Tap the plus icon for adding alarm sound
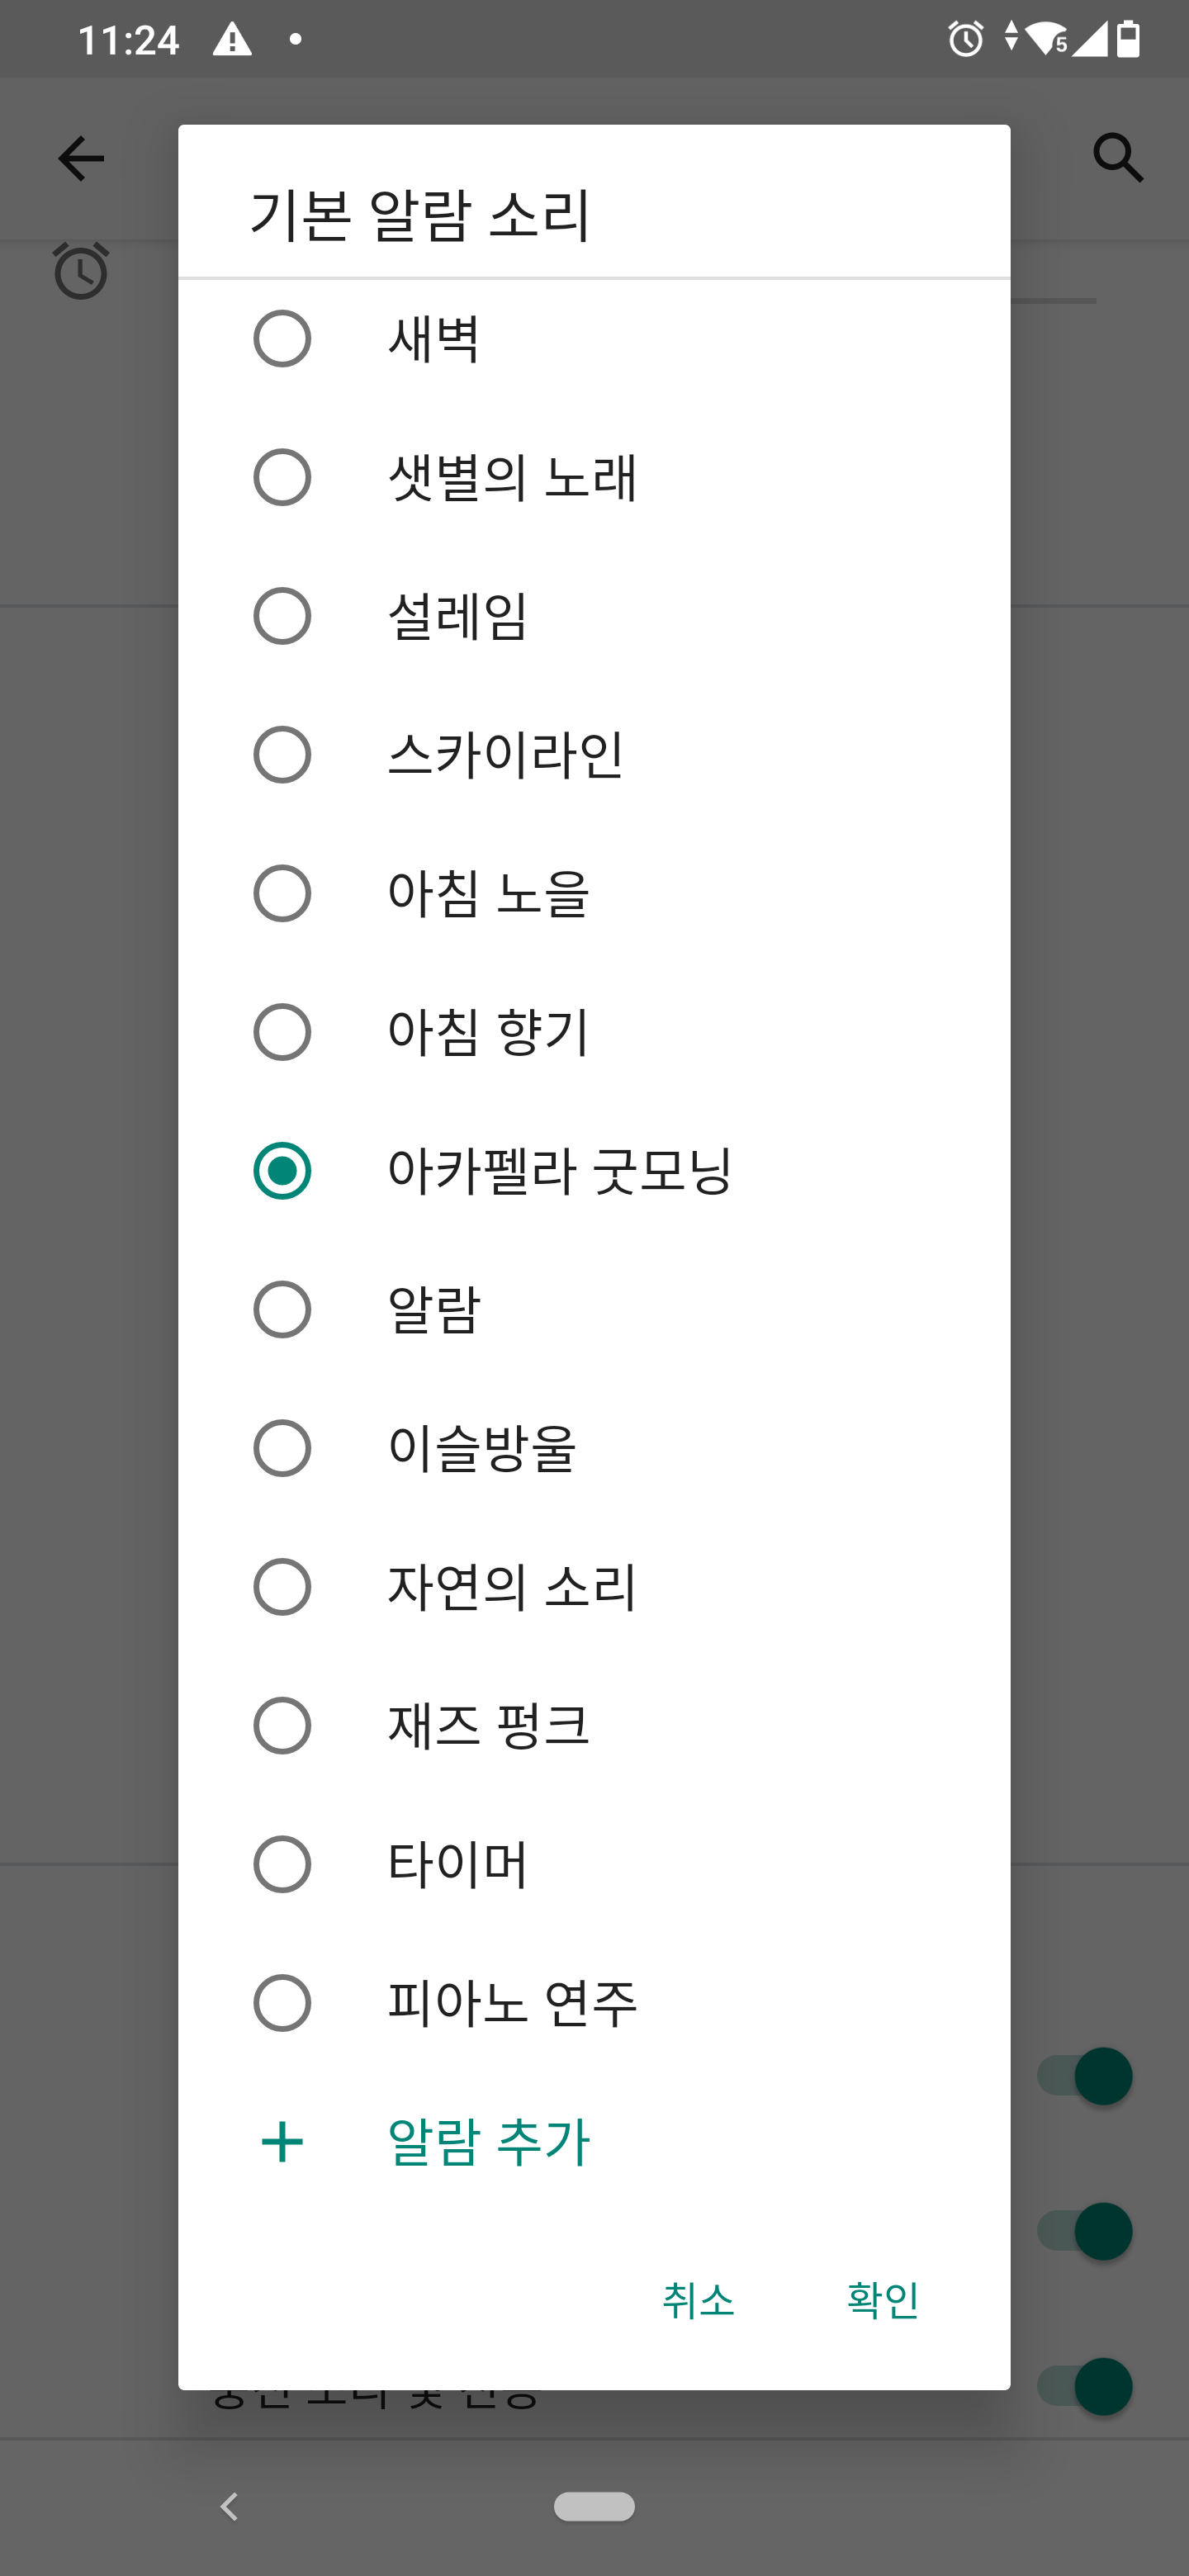 pos(282,2142)
